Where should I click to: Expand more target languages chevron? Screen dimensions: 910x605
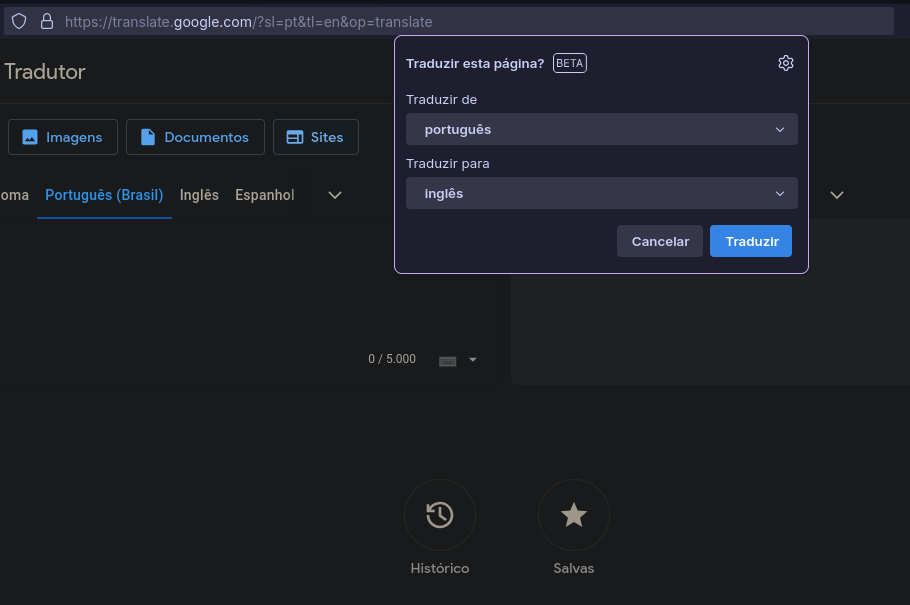pyautogui.click(x=836, y=195)
